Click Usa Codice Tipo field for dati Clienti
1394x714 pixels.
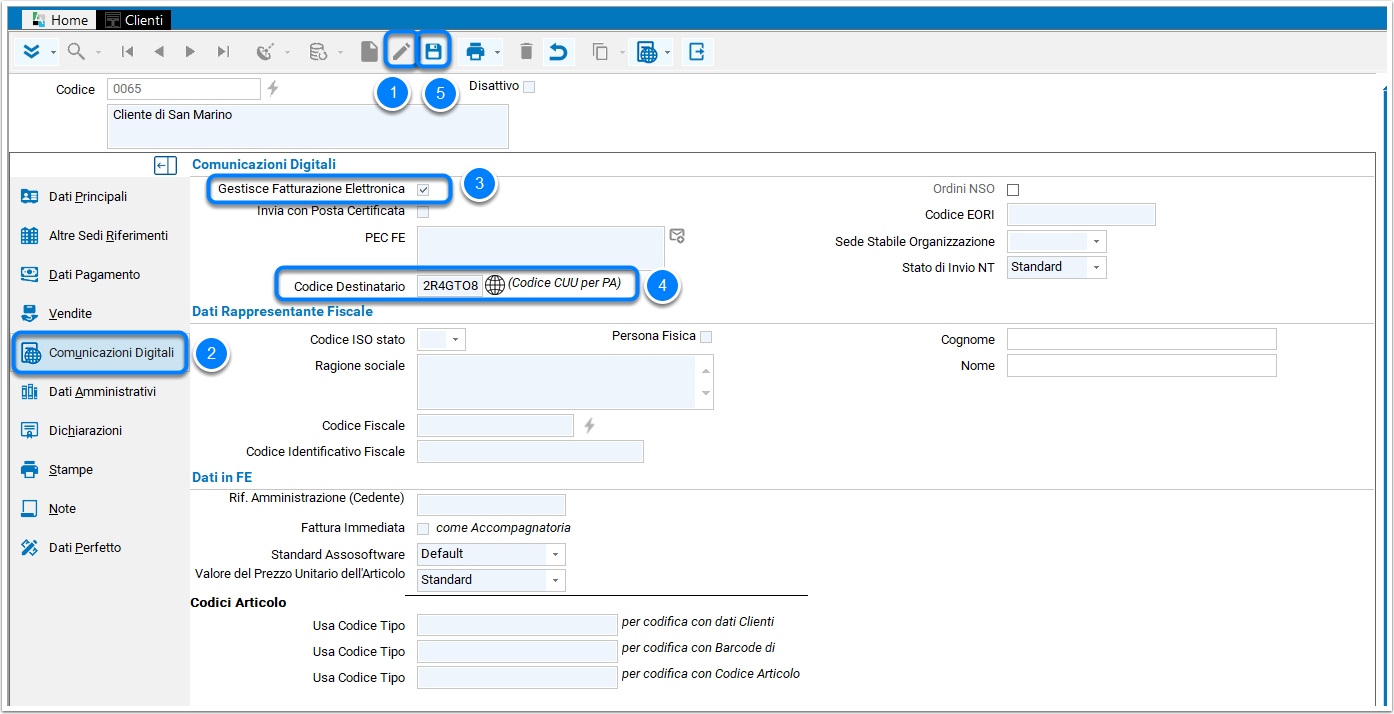pos(517,625)
